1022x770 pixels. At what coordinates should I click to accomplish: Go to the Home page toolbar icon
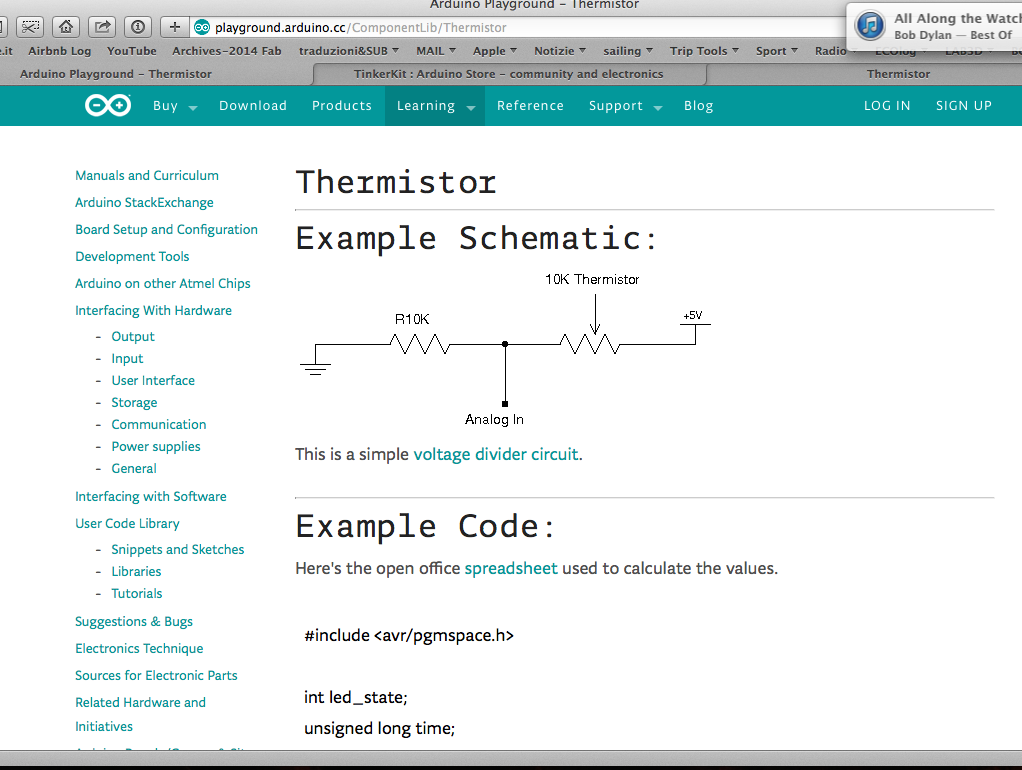click(66, 27)
